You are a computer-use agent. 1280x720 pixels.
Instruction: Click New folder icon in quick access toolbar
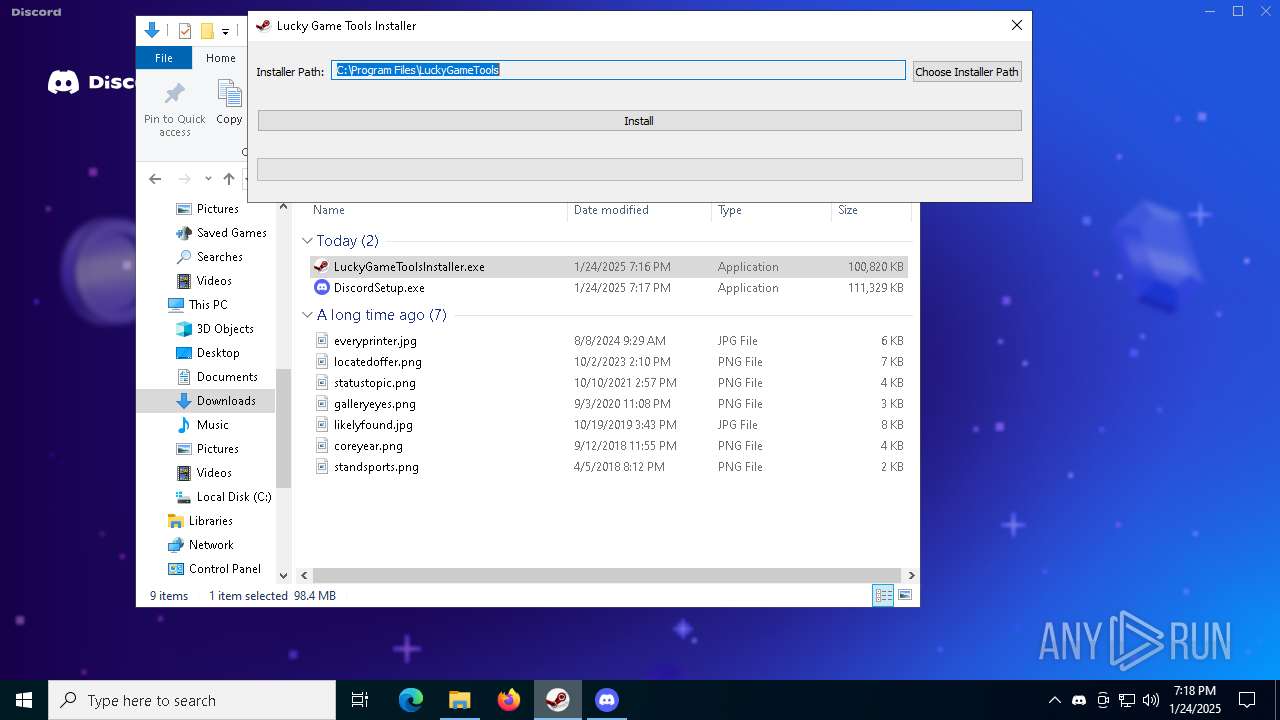pyautogui.click(x=207, y=31)
